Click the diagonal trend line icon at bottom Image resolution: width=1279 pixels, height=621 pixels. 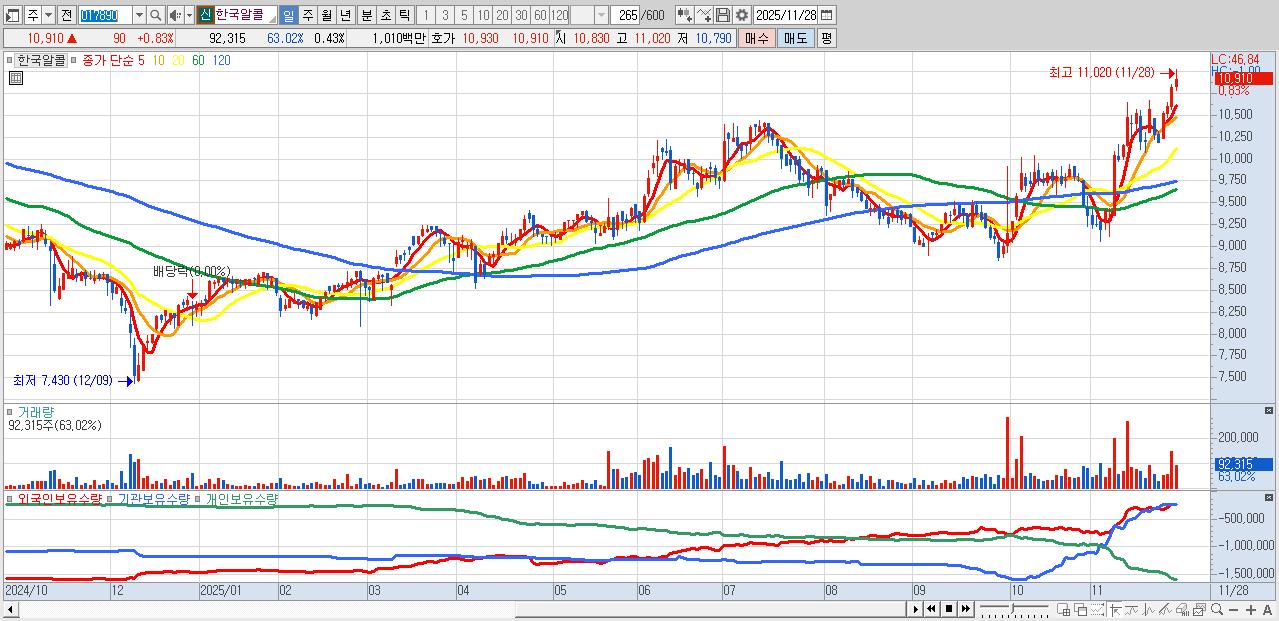tap(1165, 610)
